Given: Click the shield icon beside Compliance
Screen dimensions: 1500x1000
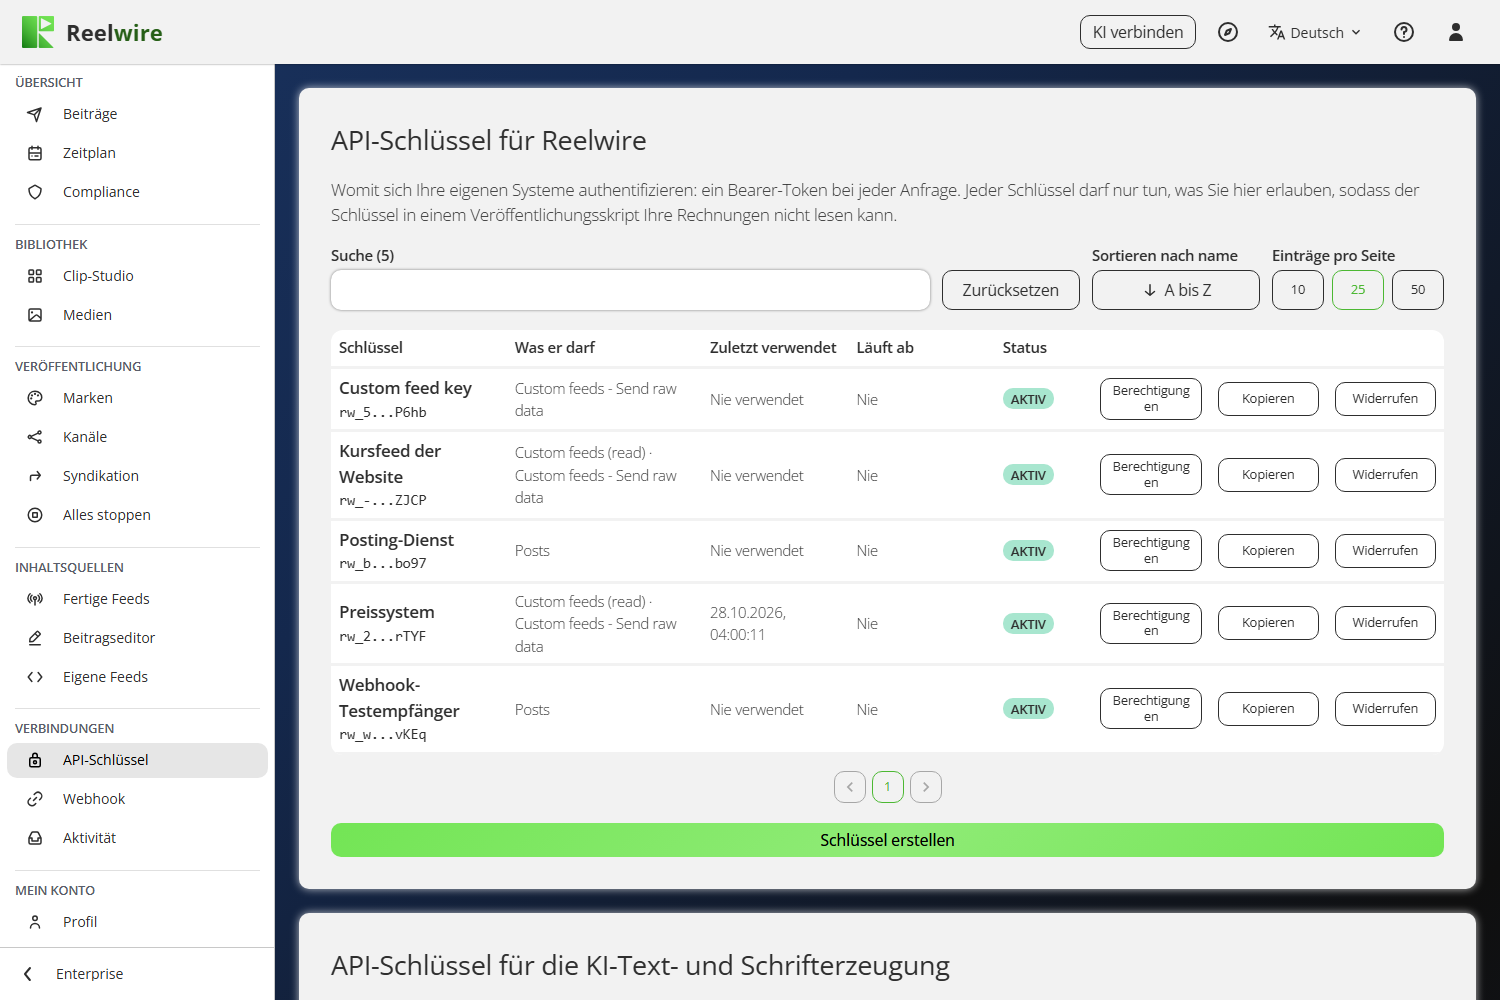Looking at the screenshot, I should pyautogui.click(x=35, y=192).
